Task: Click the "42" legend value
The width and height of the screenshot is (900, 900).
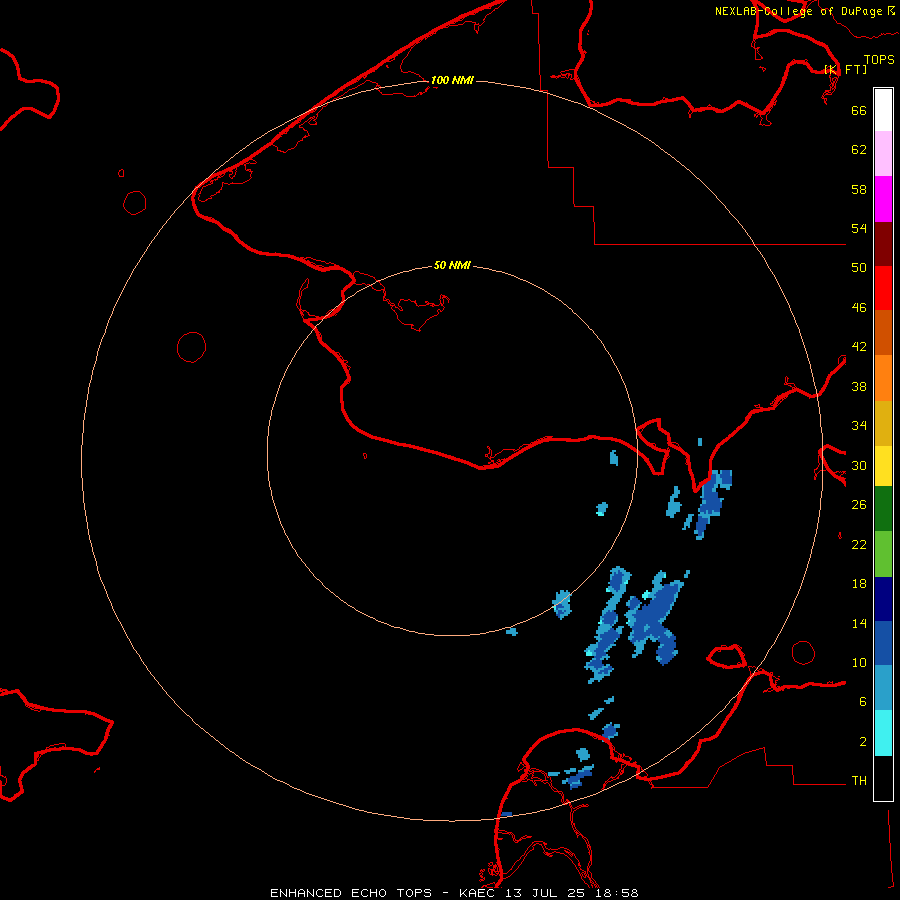Action: (x=859, y=347)
